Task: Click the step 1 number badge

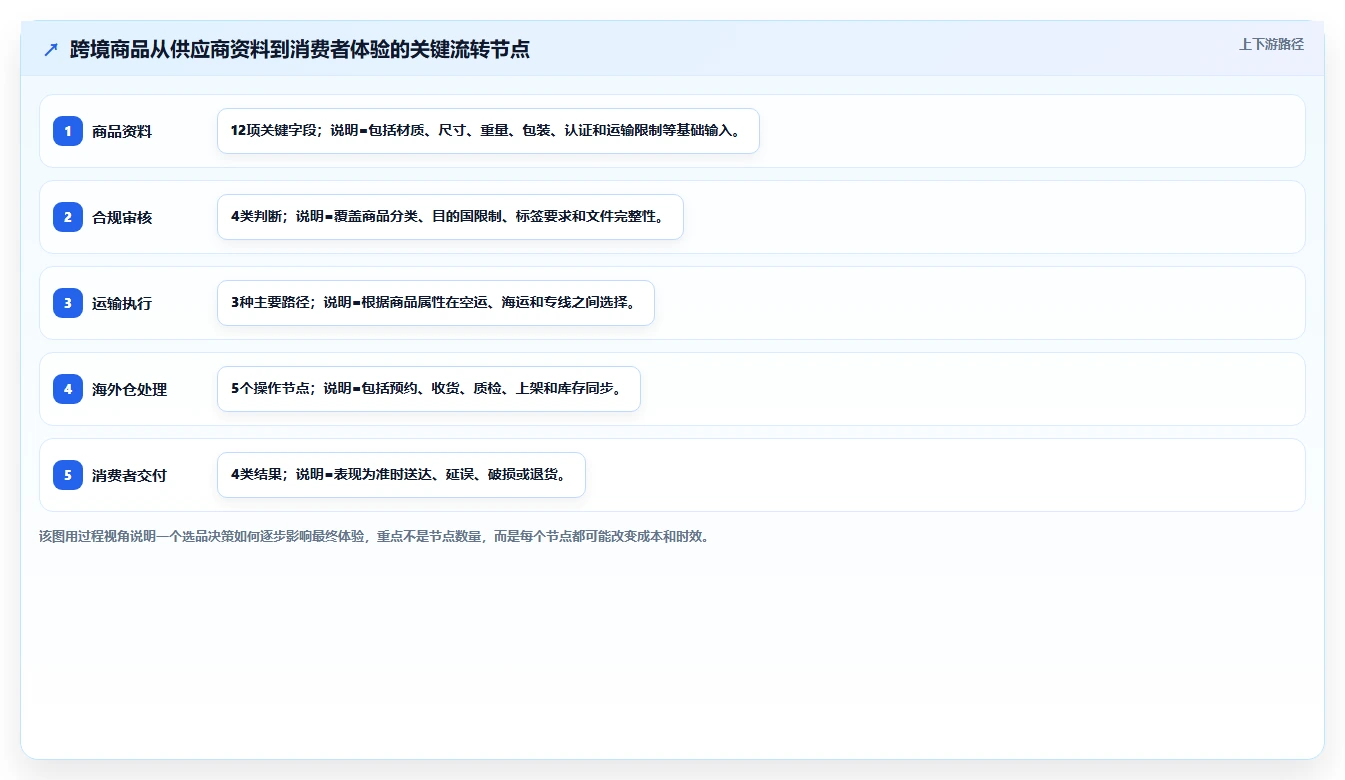Action: 68,131
